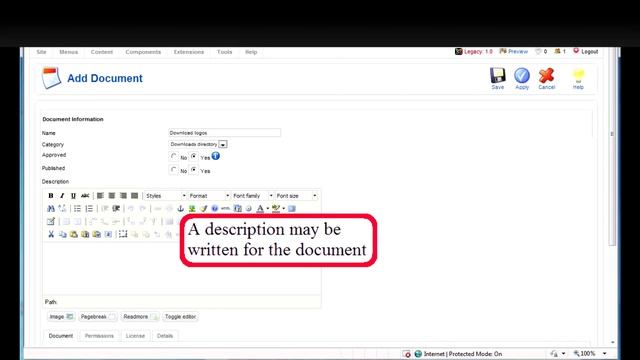Apply changes to the document
Viewport: 640px width, 360px height.
click(x=522, y=78)
